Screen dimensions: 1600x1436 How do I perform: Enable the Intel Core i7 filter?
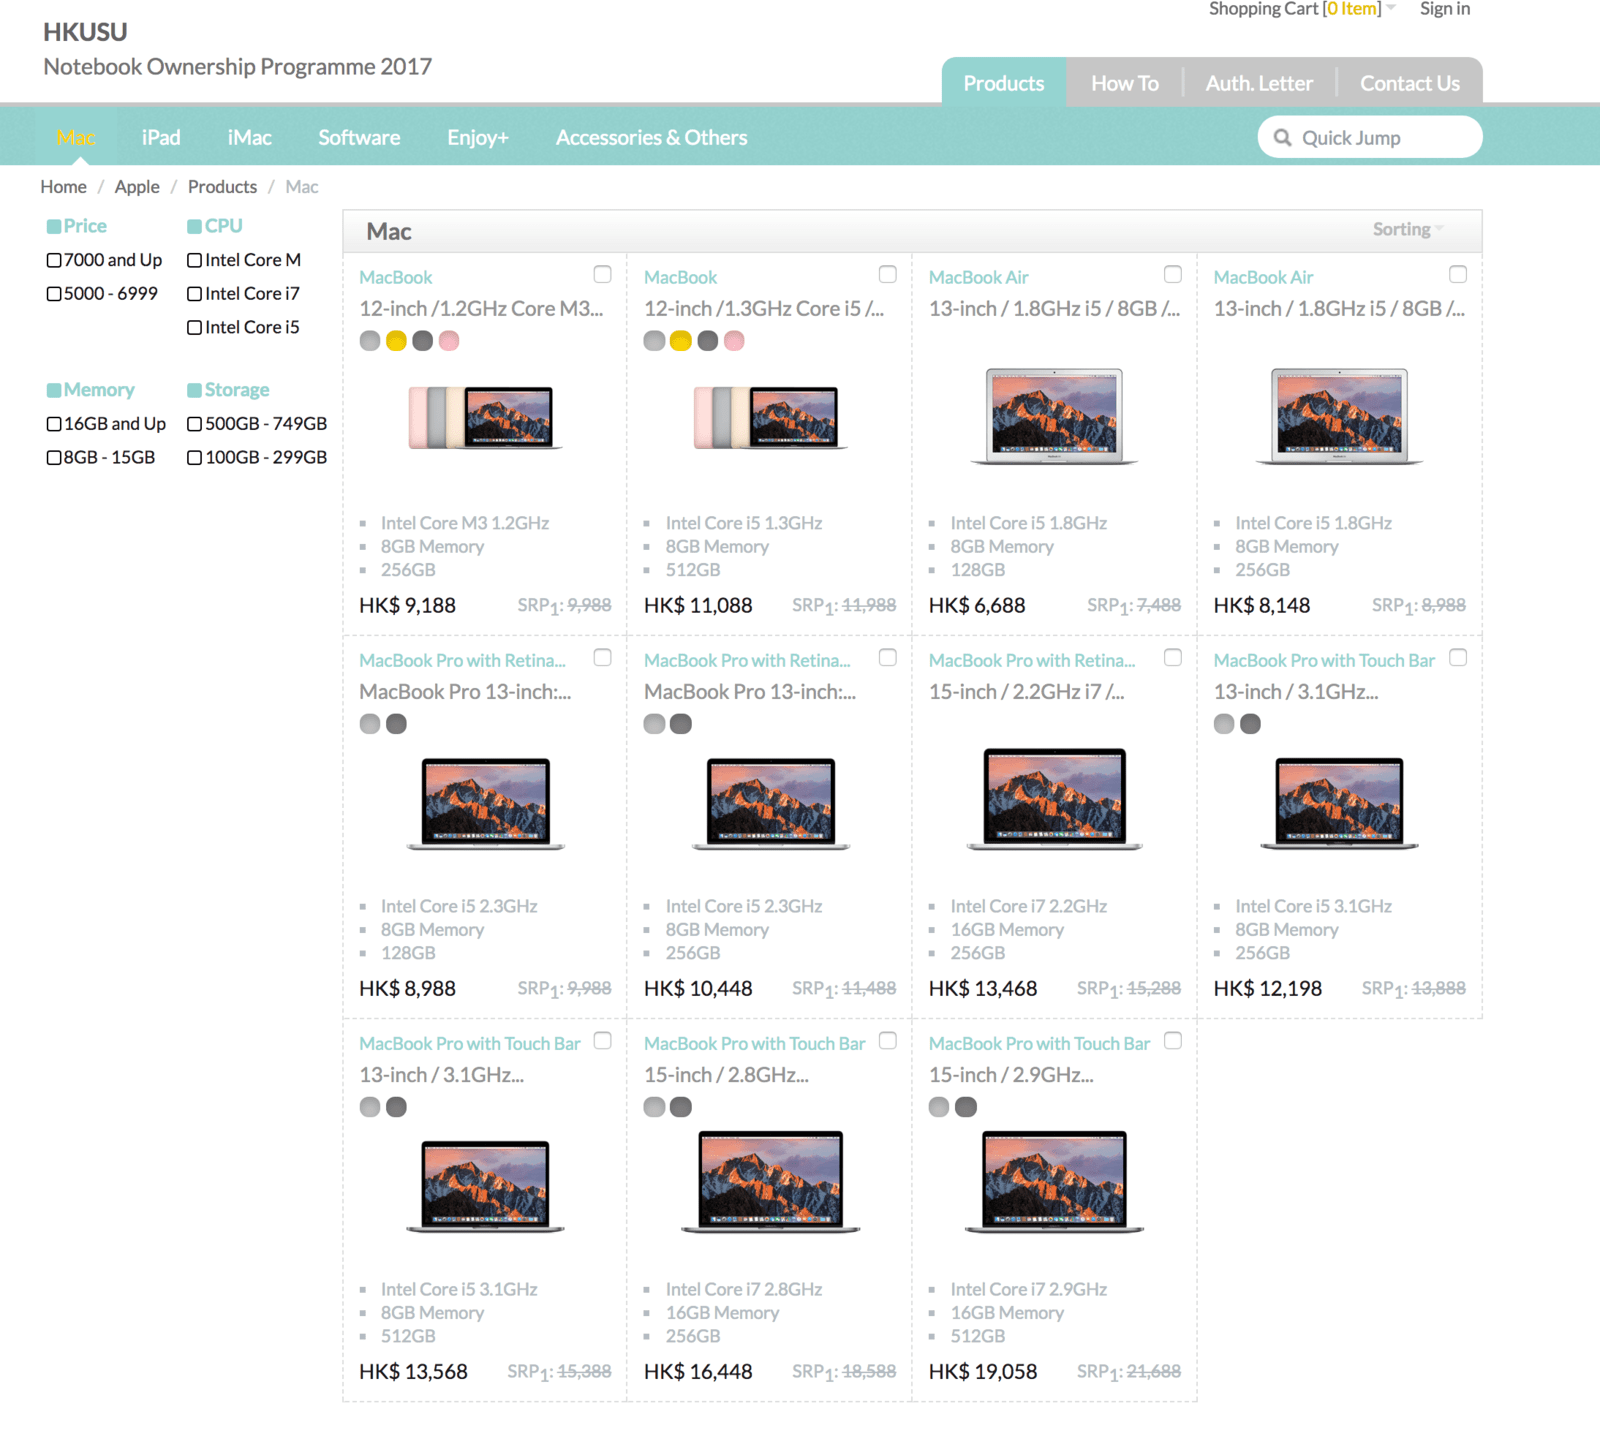195,294
